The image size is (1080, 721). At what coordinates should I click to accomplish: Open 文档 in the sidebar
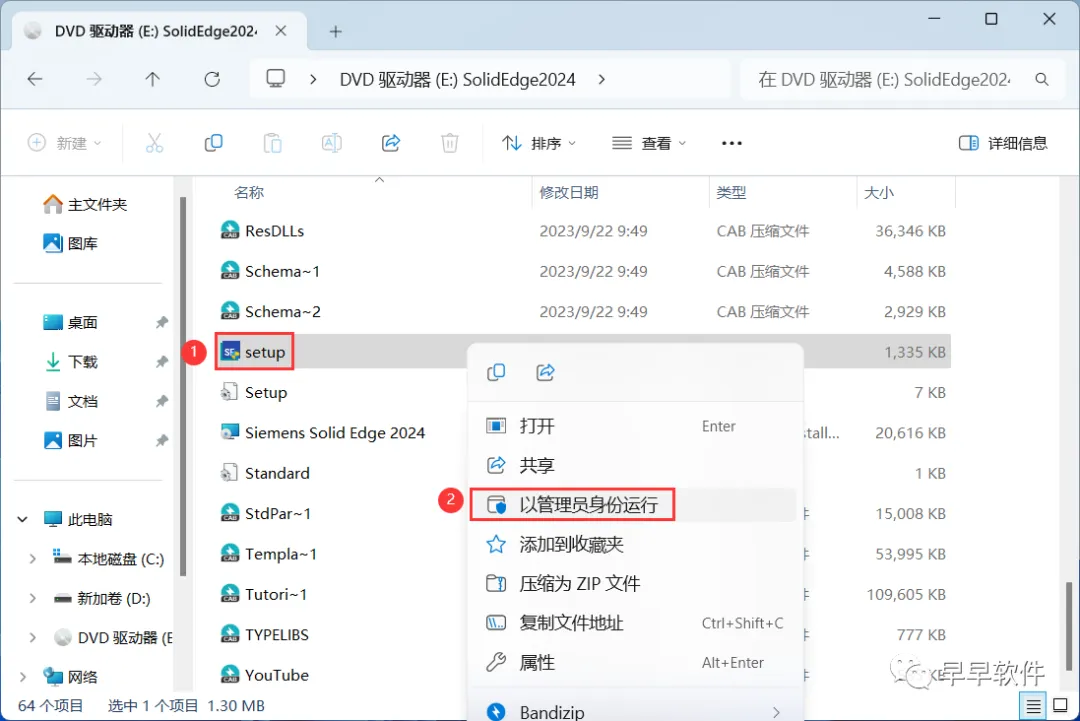[70, 401]
